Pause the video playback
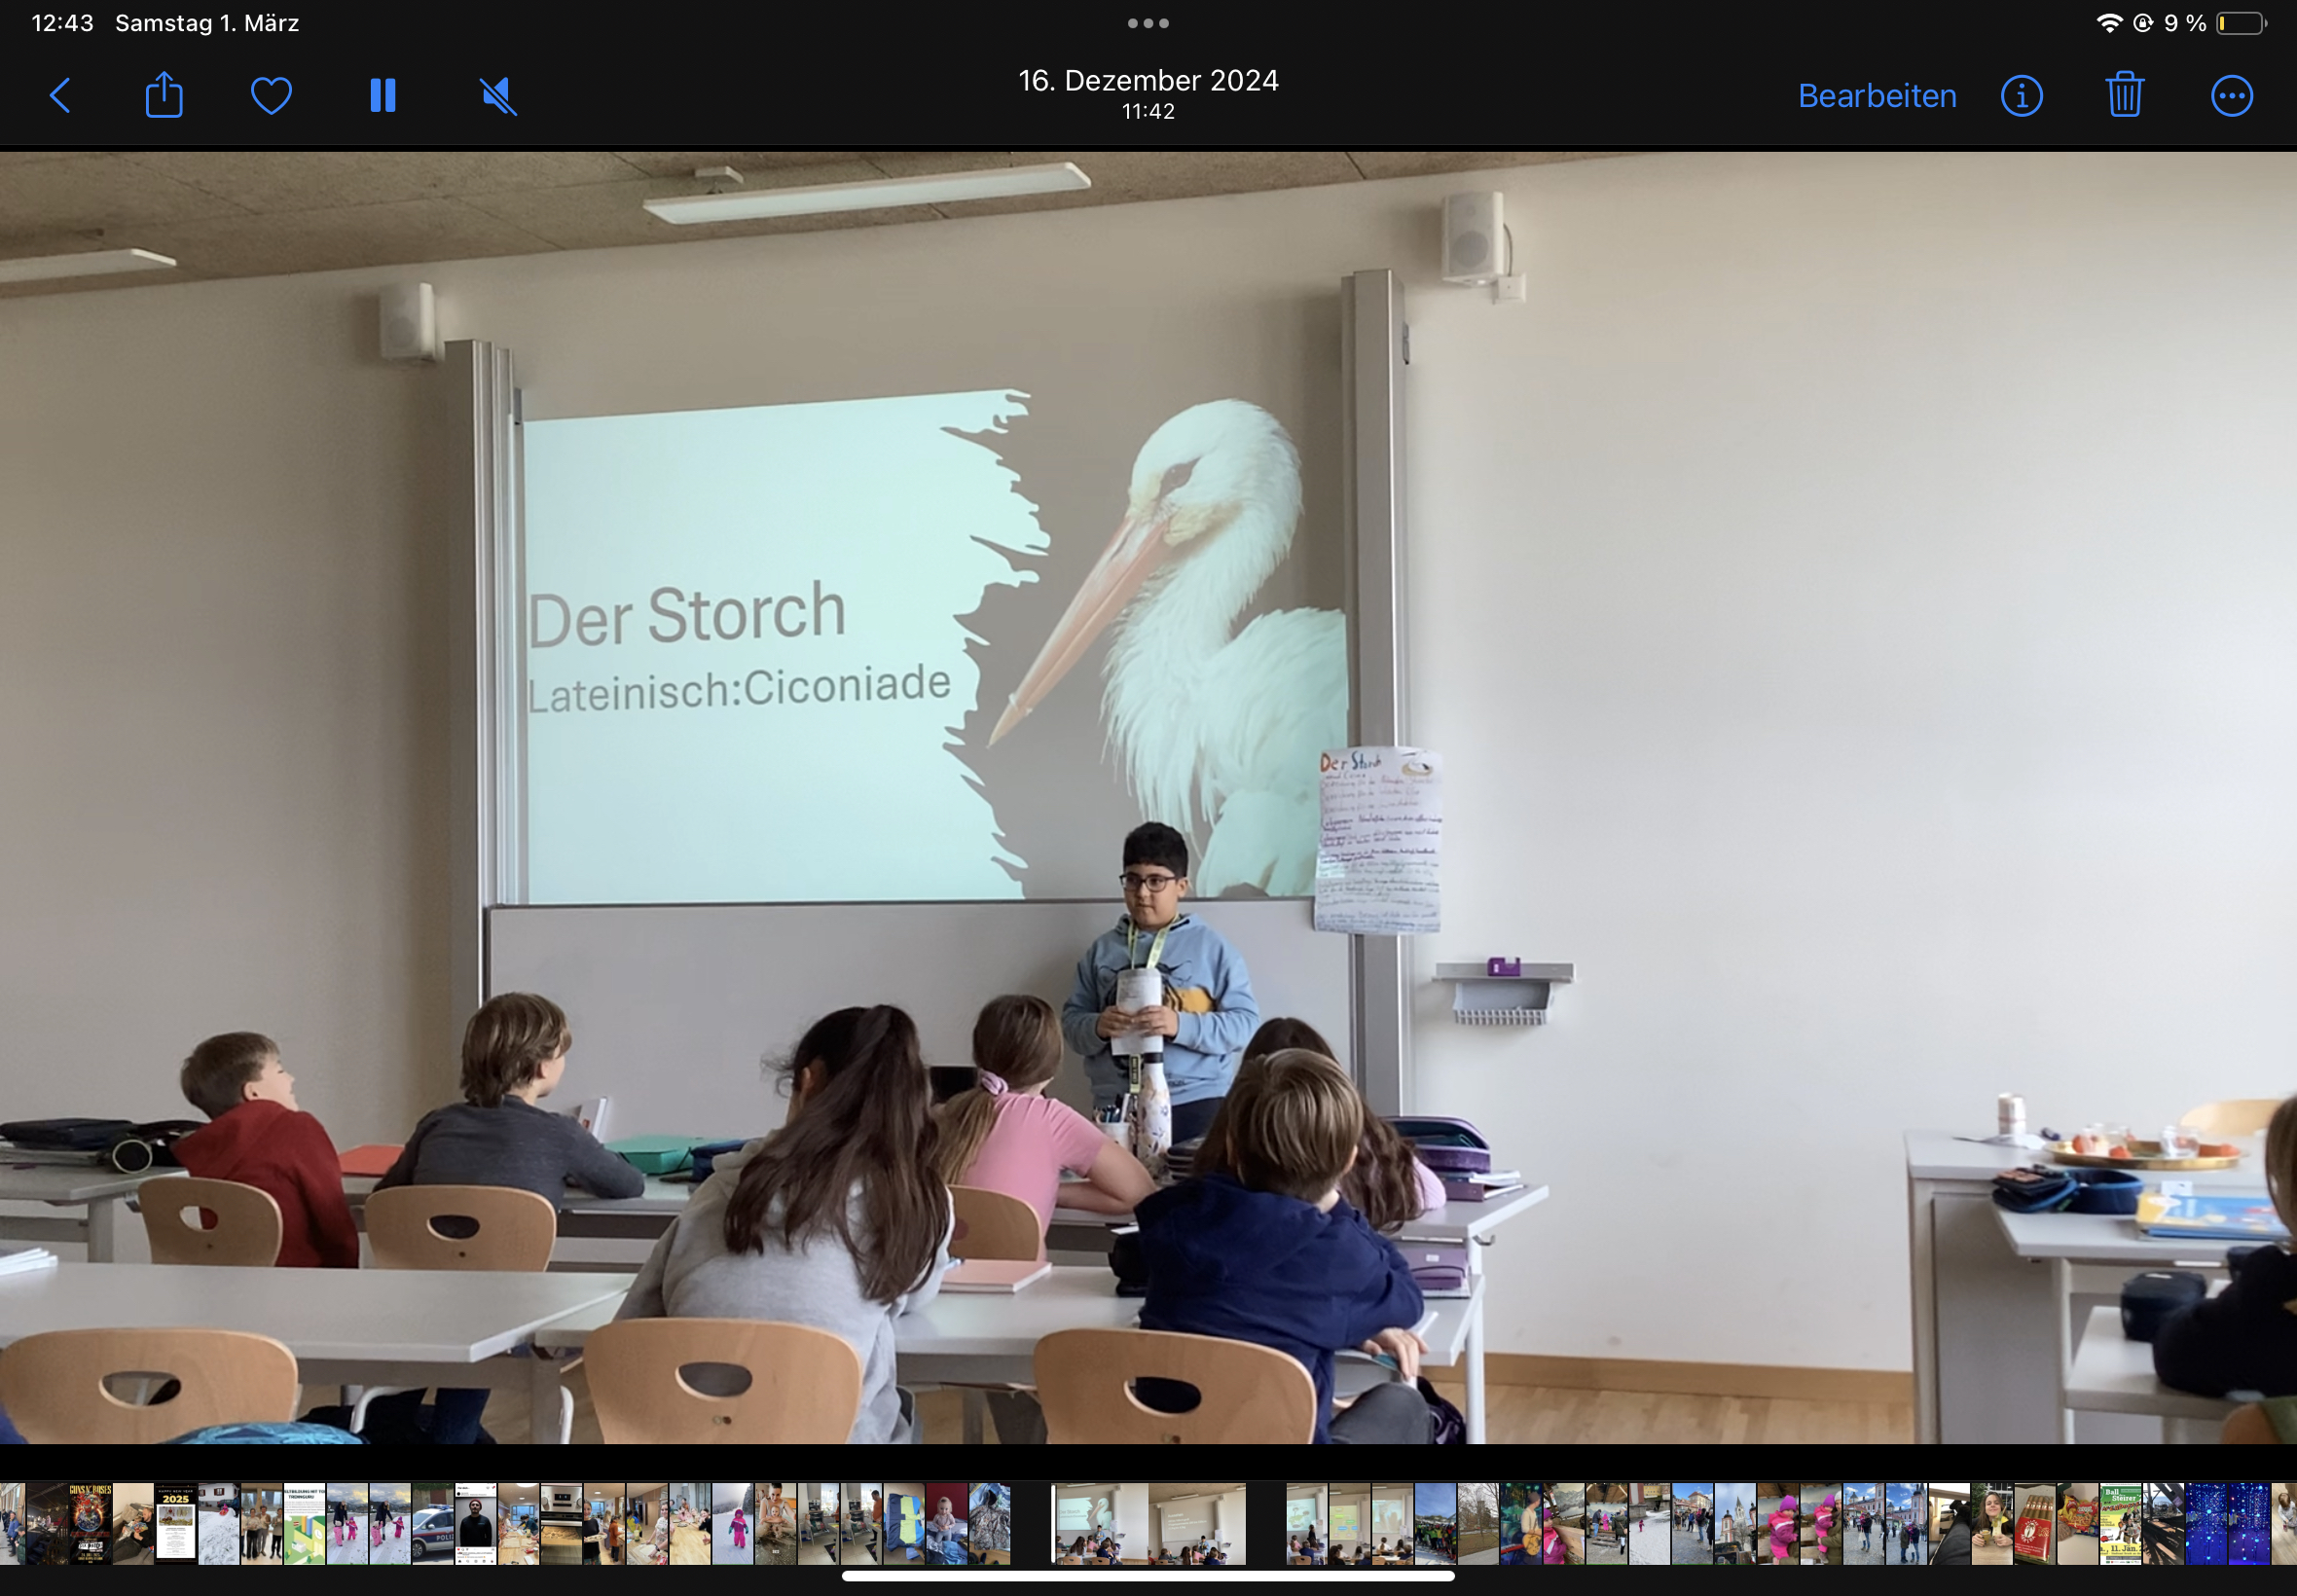2297x1596 pixels. tap(383, 96)
